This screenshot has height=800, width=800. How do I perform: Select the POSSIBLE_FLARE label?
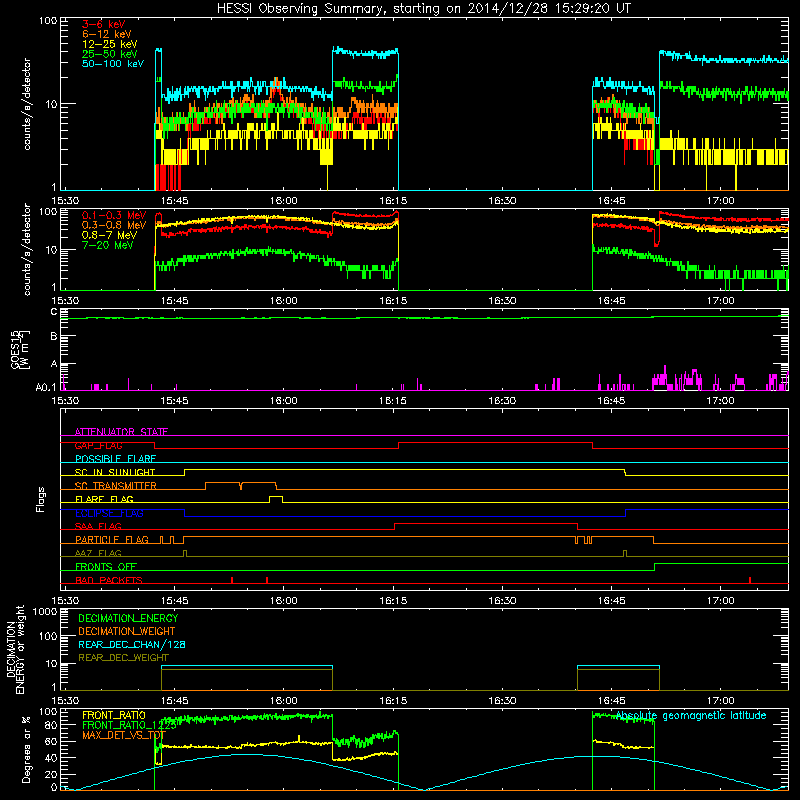tap(115, 459)
